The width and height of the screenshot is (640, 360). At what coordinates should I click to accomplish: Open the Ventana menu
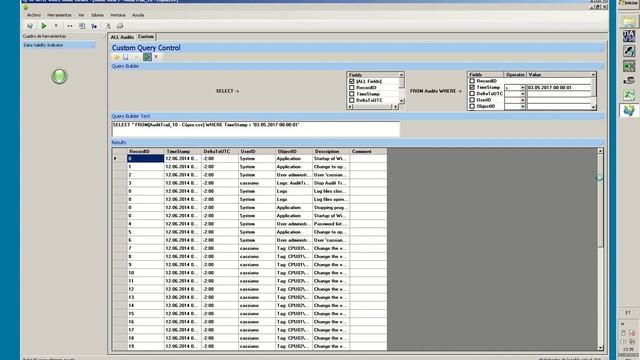pyautogui.click(x=118, y=15)
